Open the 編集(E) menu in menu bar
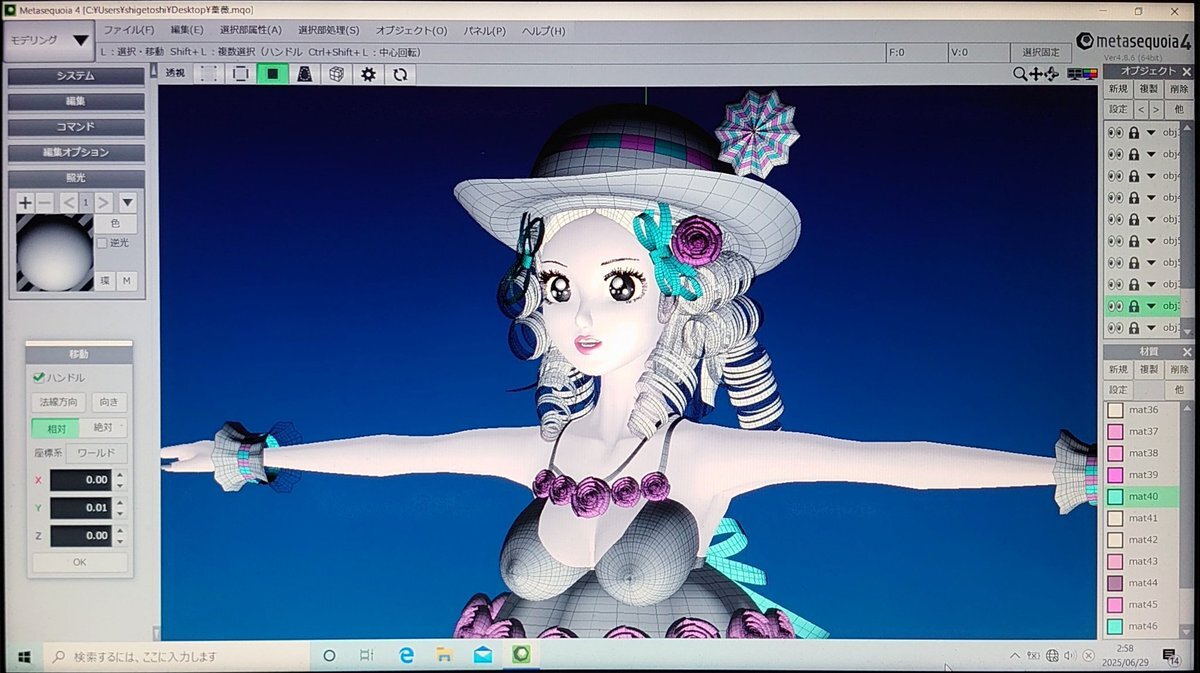1200x673 pixels. (x=187, y=31)
